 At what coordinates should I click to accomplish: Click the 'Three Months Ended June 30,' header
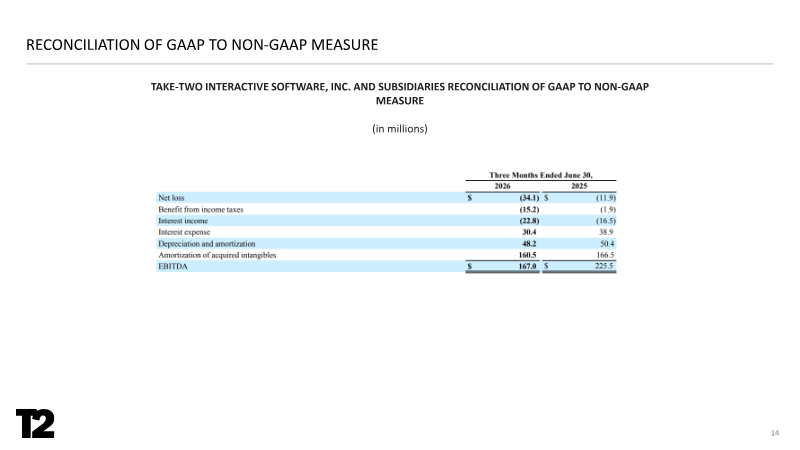click(541, 175)
